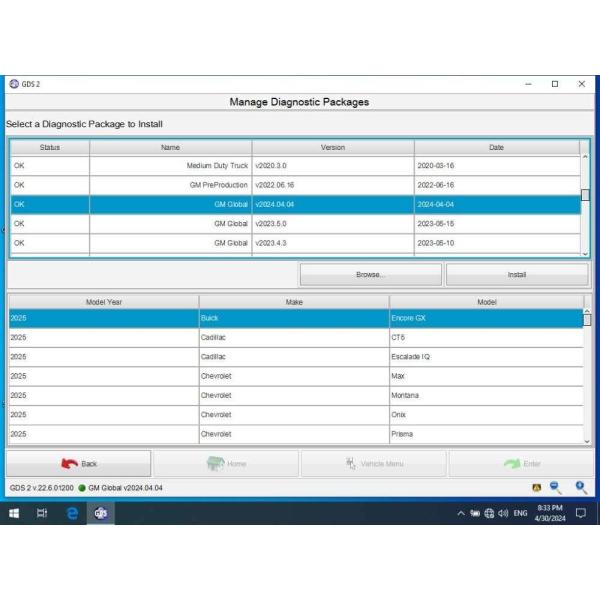This screenshot has width=600, height=600.
Task: Open the Browse... file dialog
Action: tap(370, 274)
